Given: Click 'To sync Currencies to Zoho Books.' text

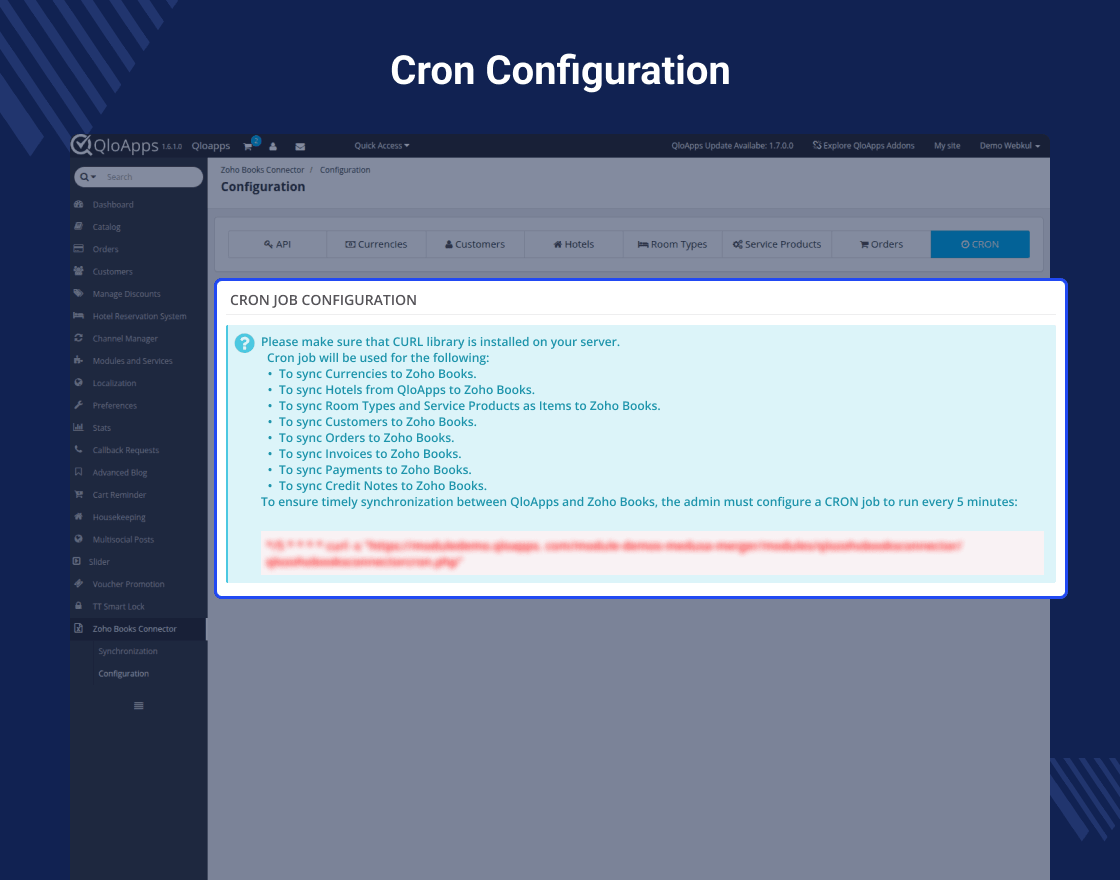Looking at the screenshot, I should coord(377,374).
